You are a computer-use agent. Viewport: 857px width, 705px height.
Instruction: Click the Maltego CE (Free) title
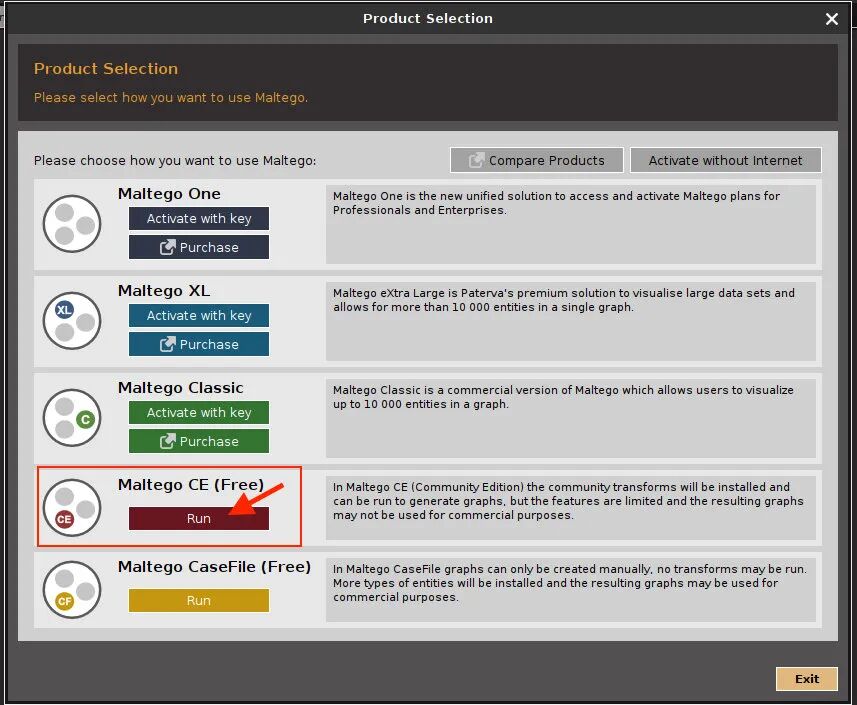click(191, 485)
